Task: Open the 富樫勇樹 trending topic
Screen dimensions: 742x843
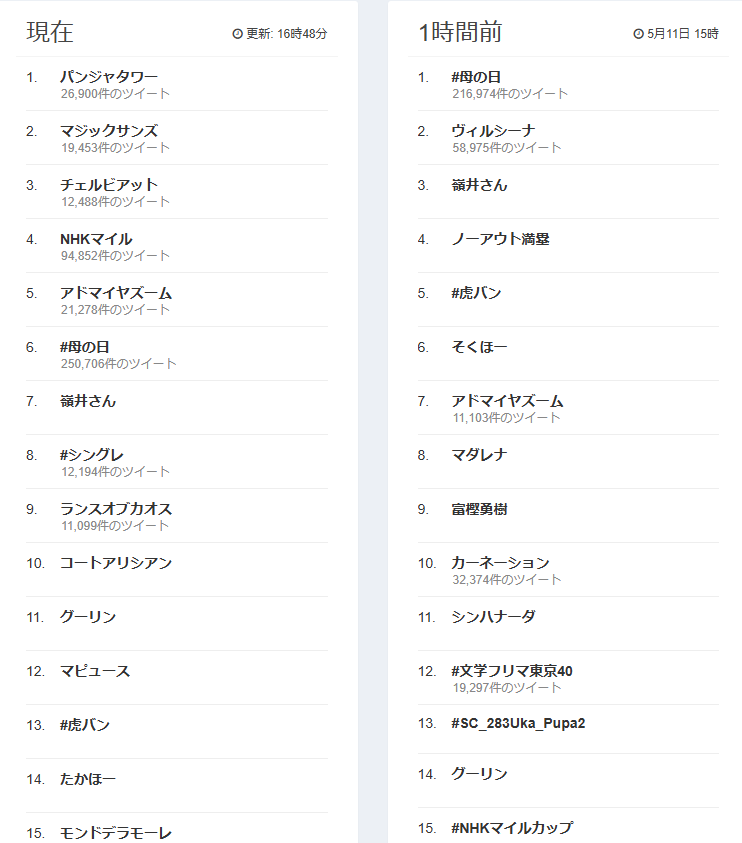Action: tap(479, 509)
